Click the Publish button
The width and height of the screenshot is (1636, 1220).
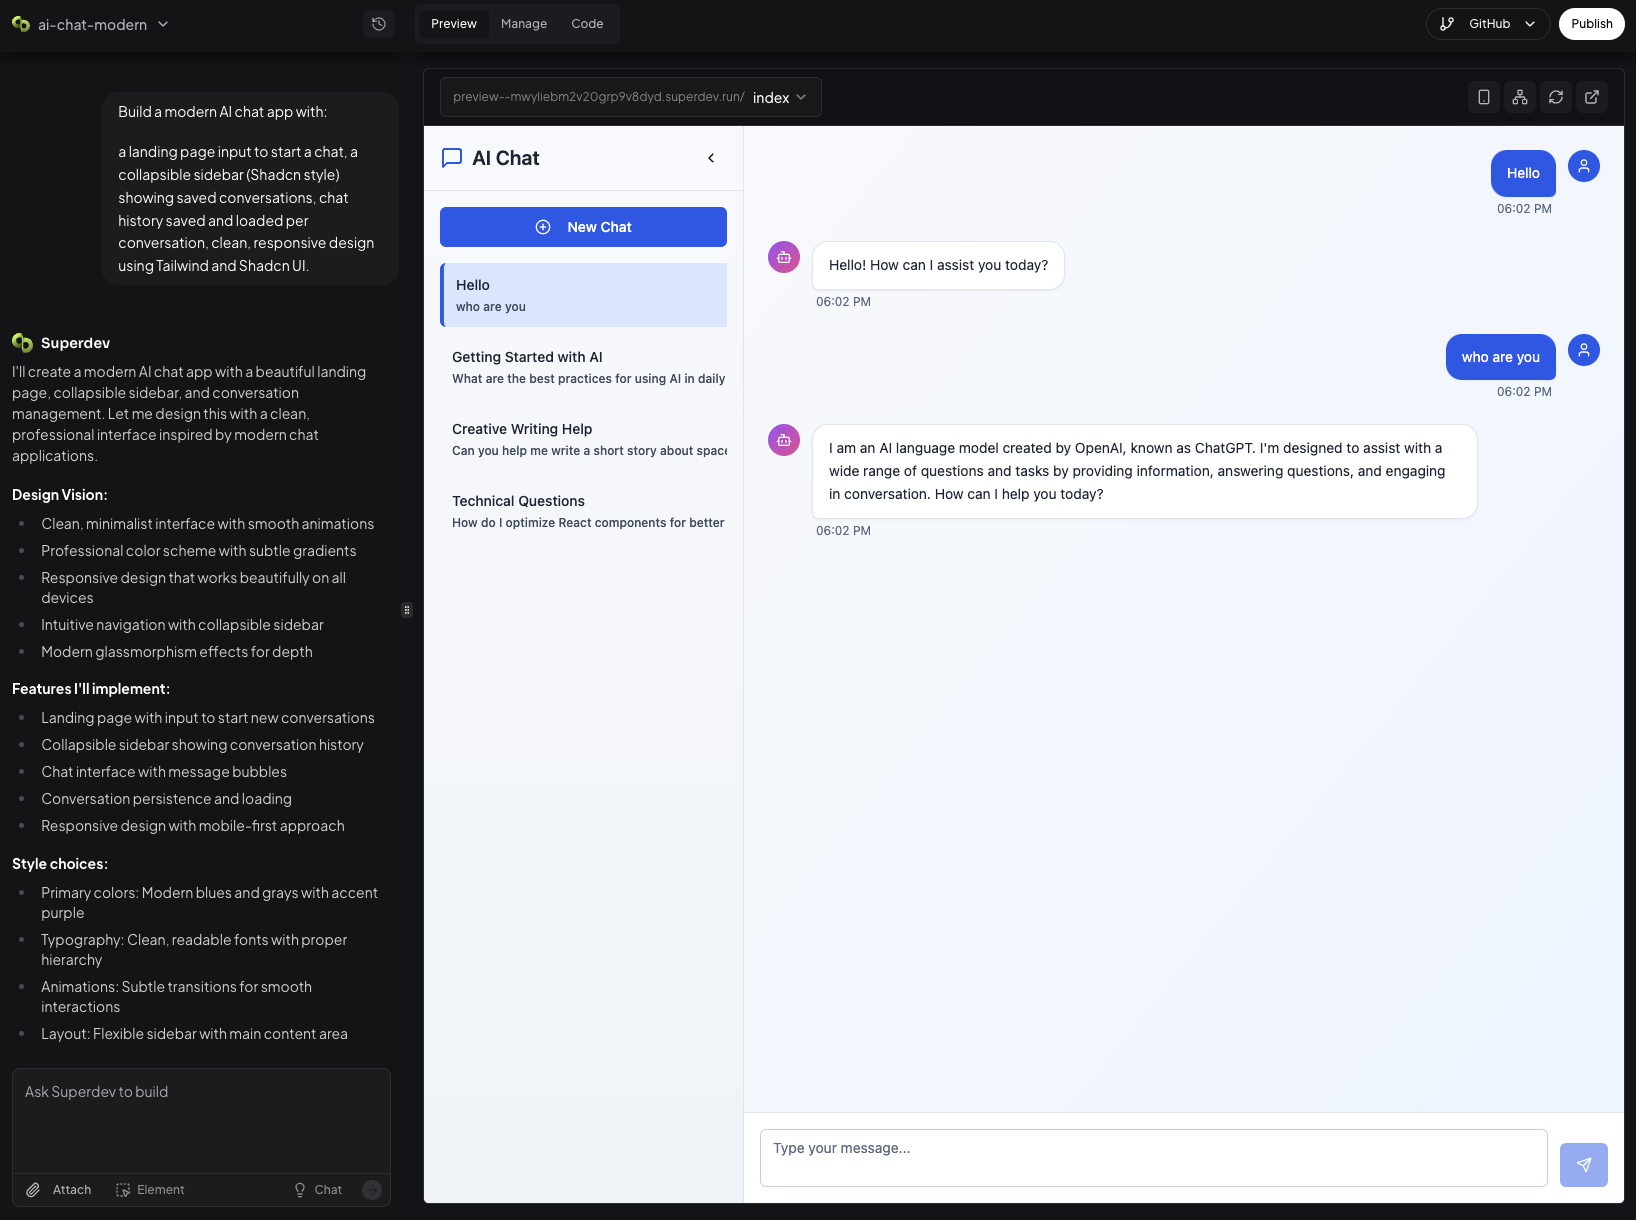point(1591,23)
